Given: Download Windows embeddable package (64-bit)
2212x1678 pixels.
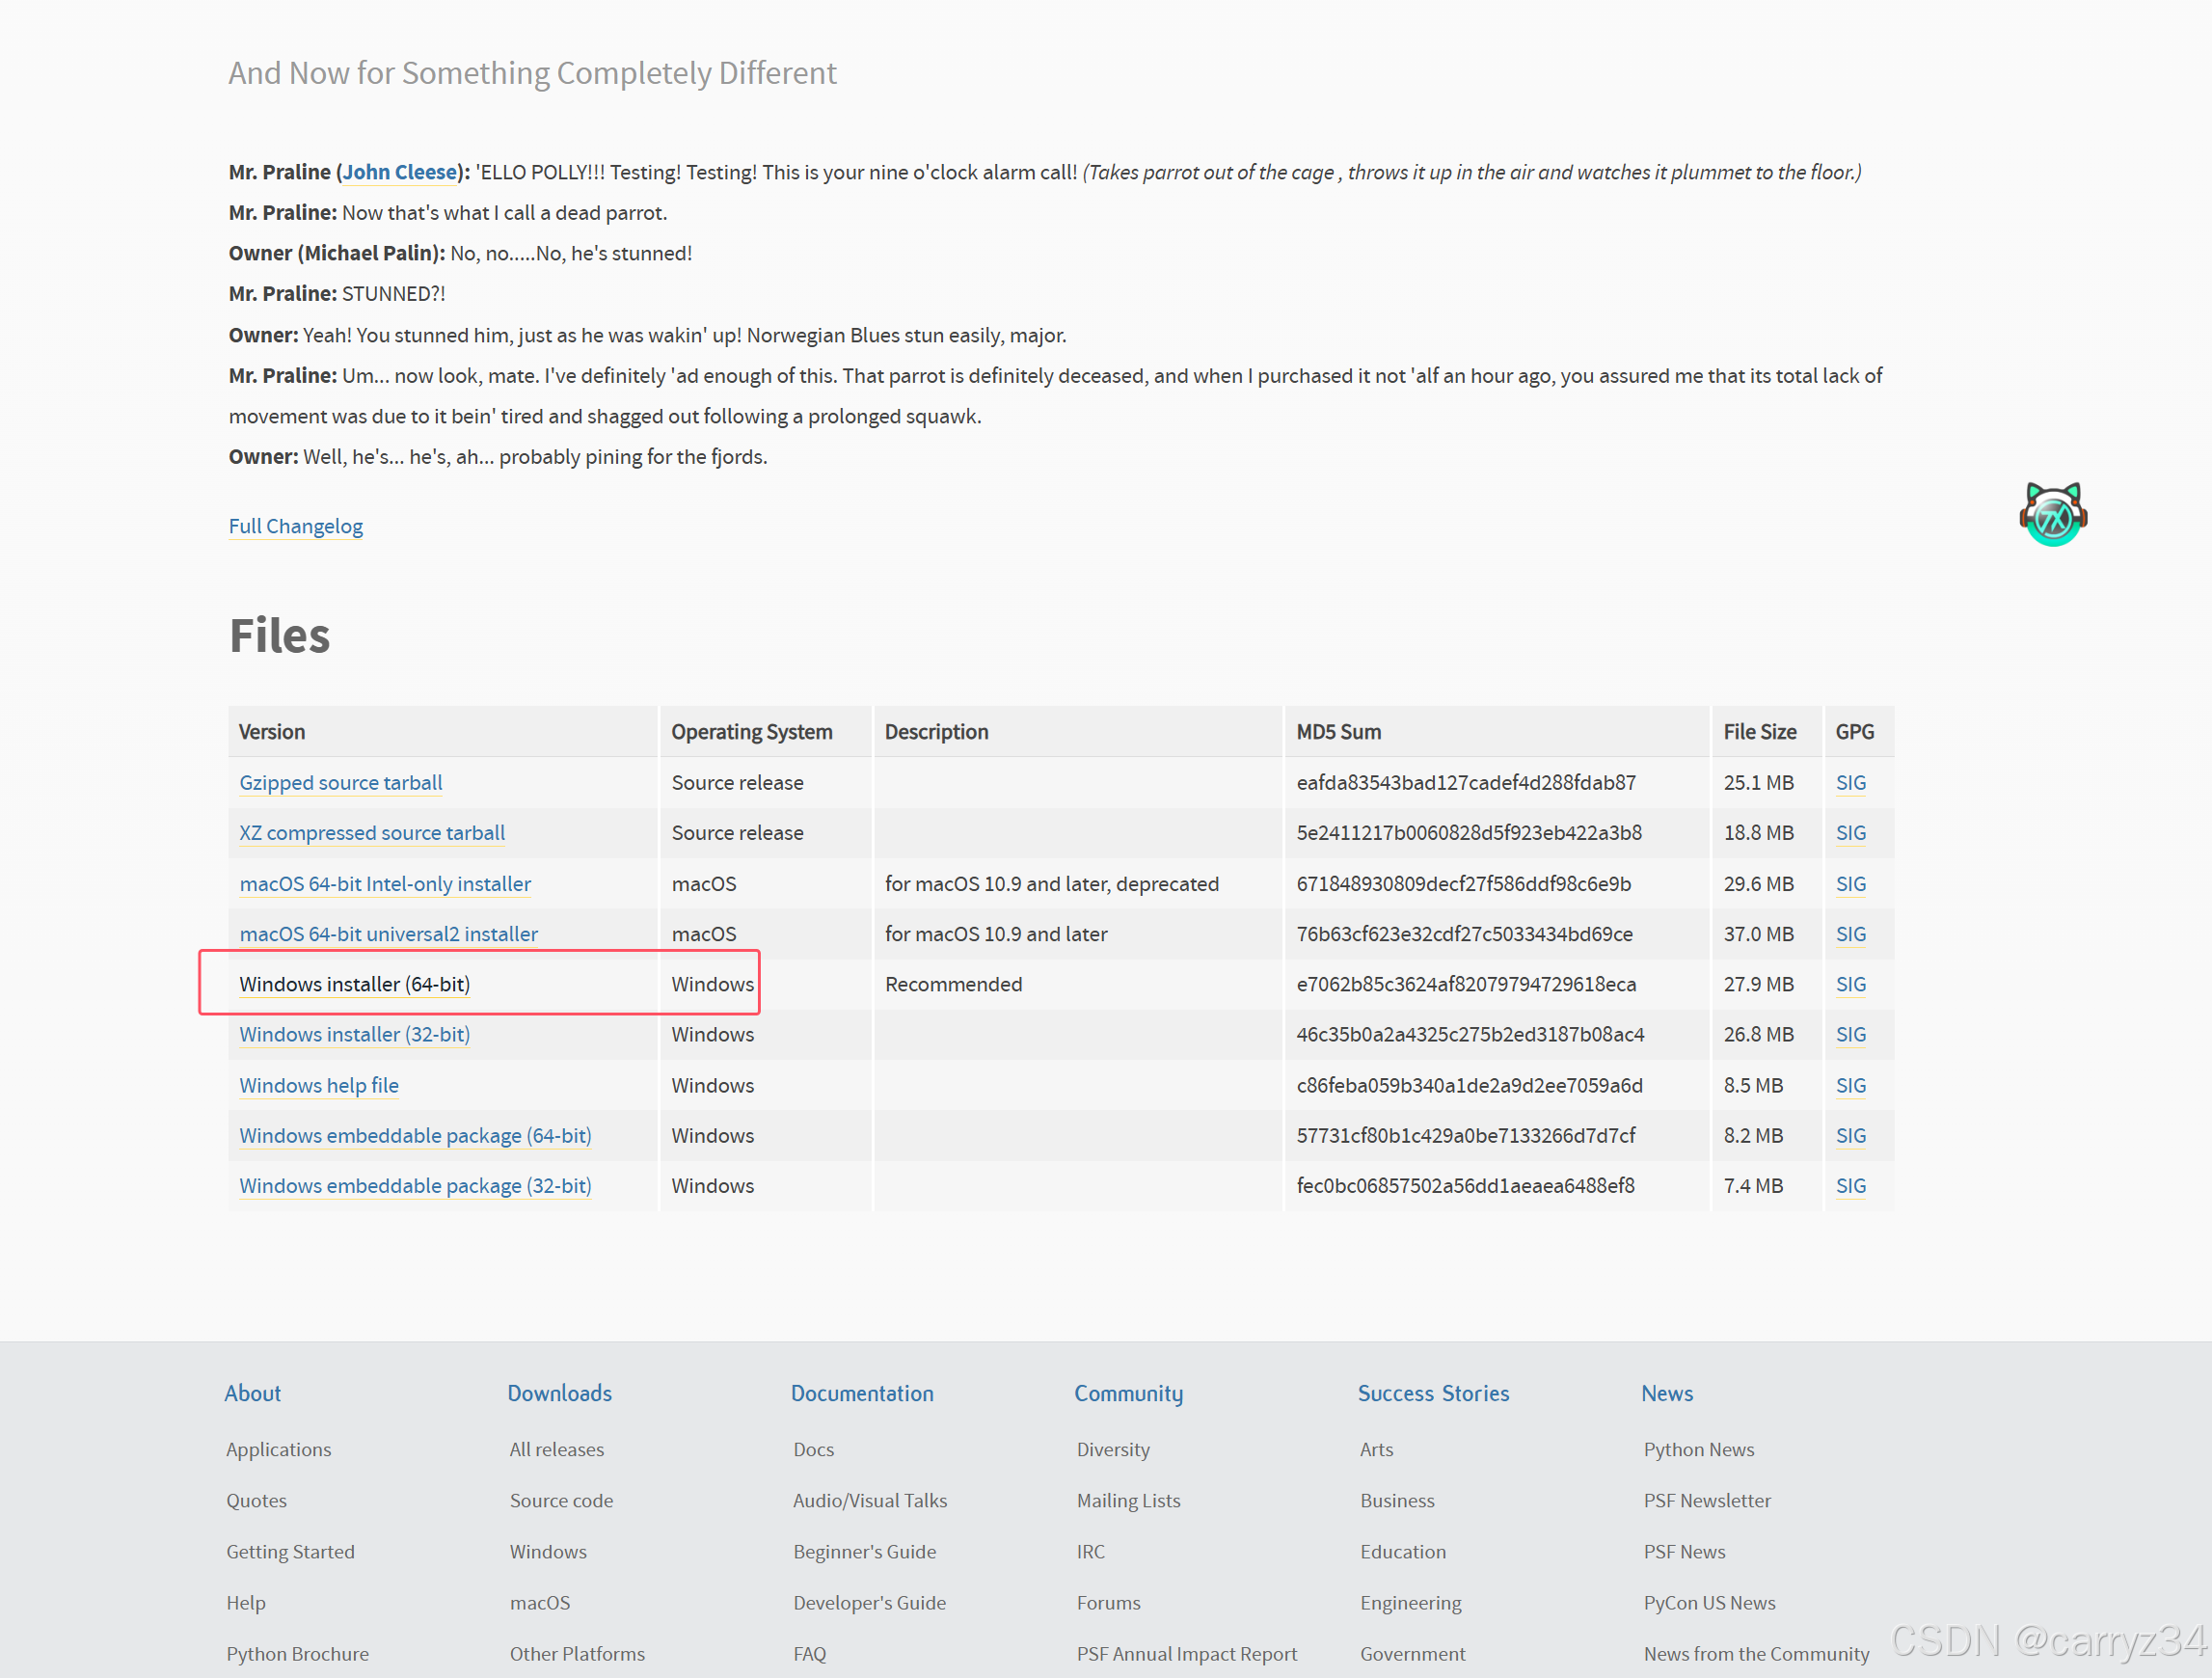Looking at the screenshot, I should click(x=414, y=1135).
